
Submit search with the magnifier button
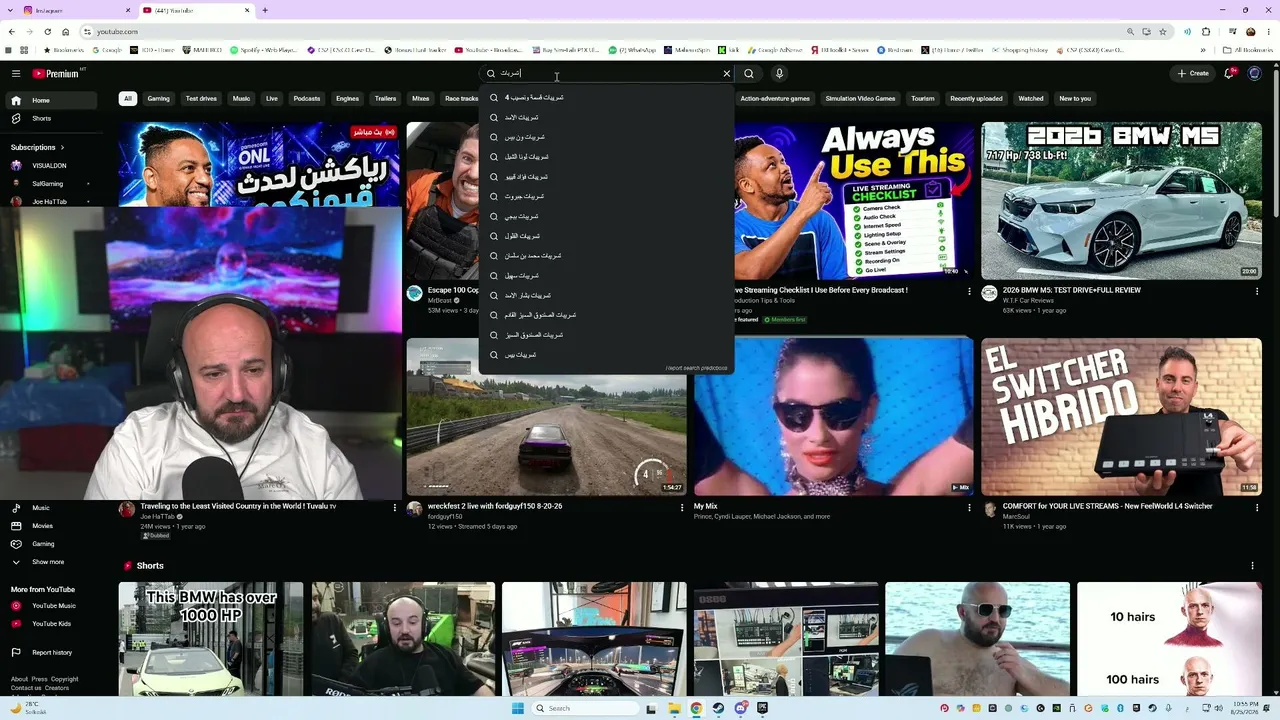pyautogui.click(x=749, y=73)
